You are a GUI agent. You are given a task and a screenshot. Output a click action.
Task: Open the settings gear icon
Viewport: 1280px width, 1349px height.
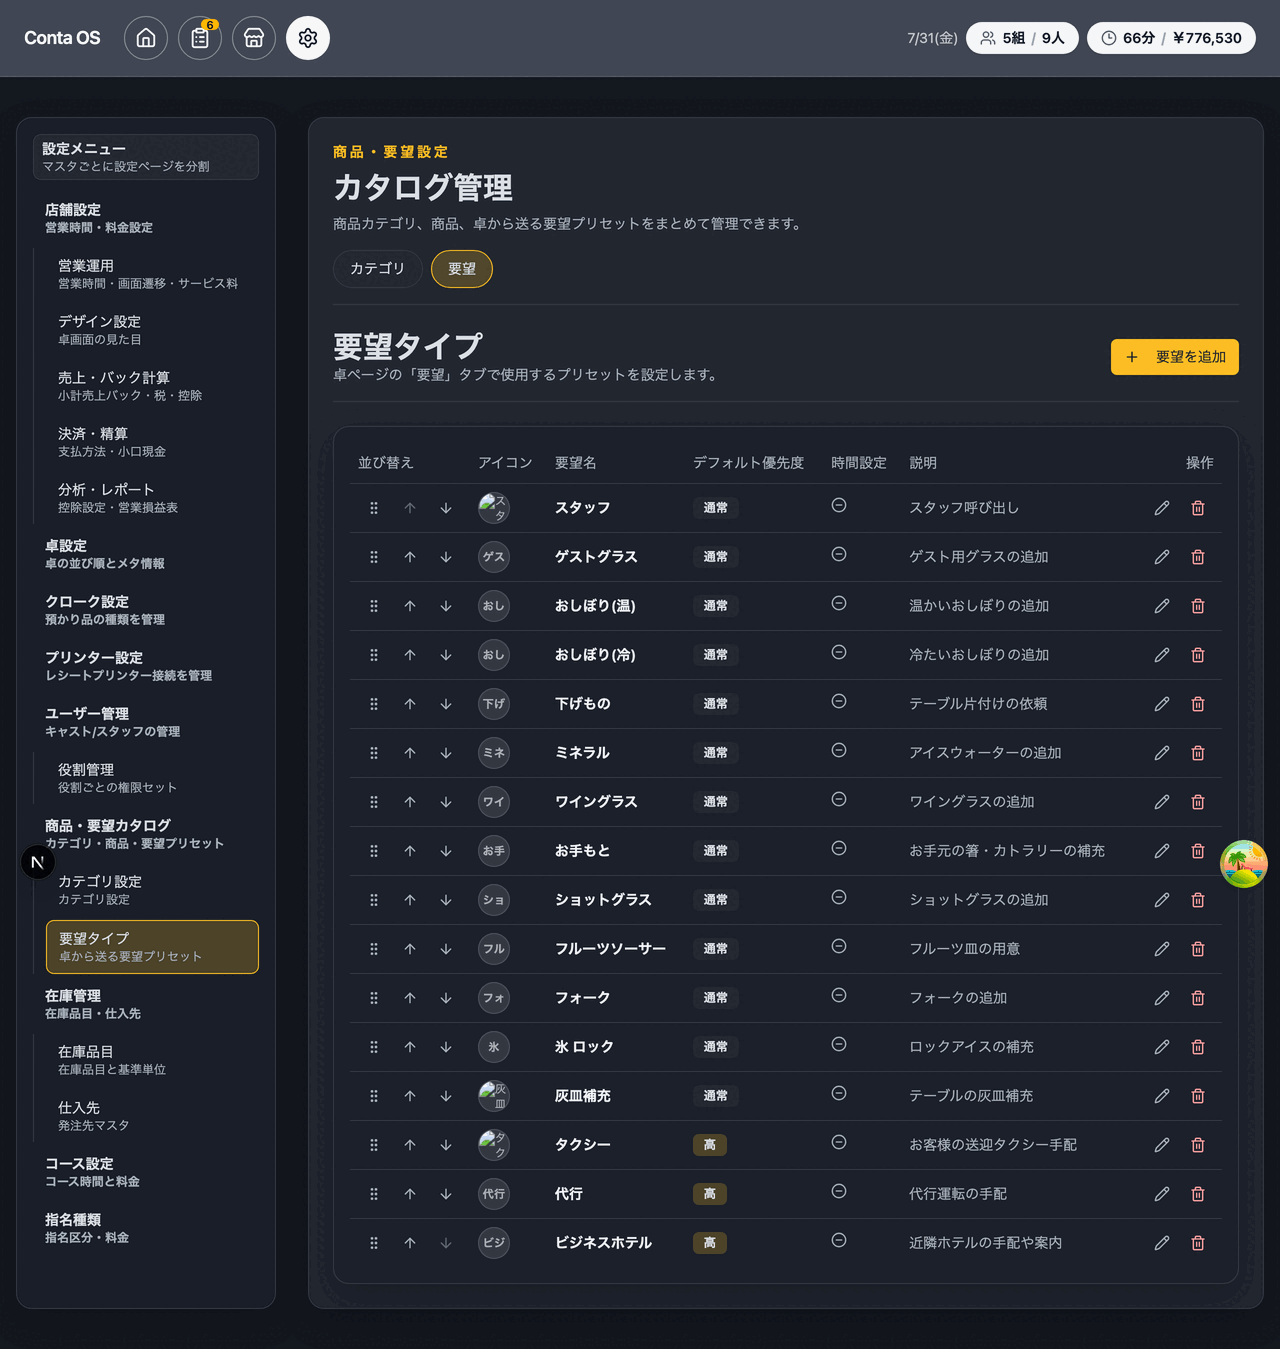(x=308, y=38)
